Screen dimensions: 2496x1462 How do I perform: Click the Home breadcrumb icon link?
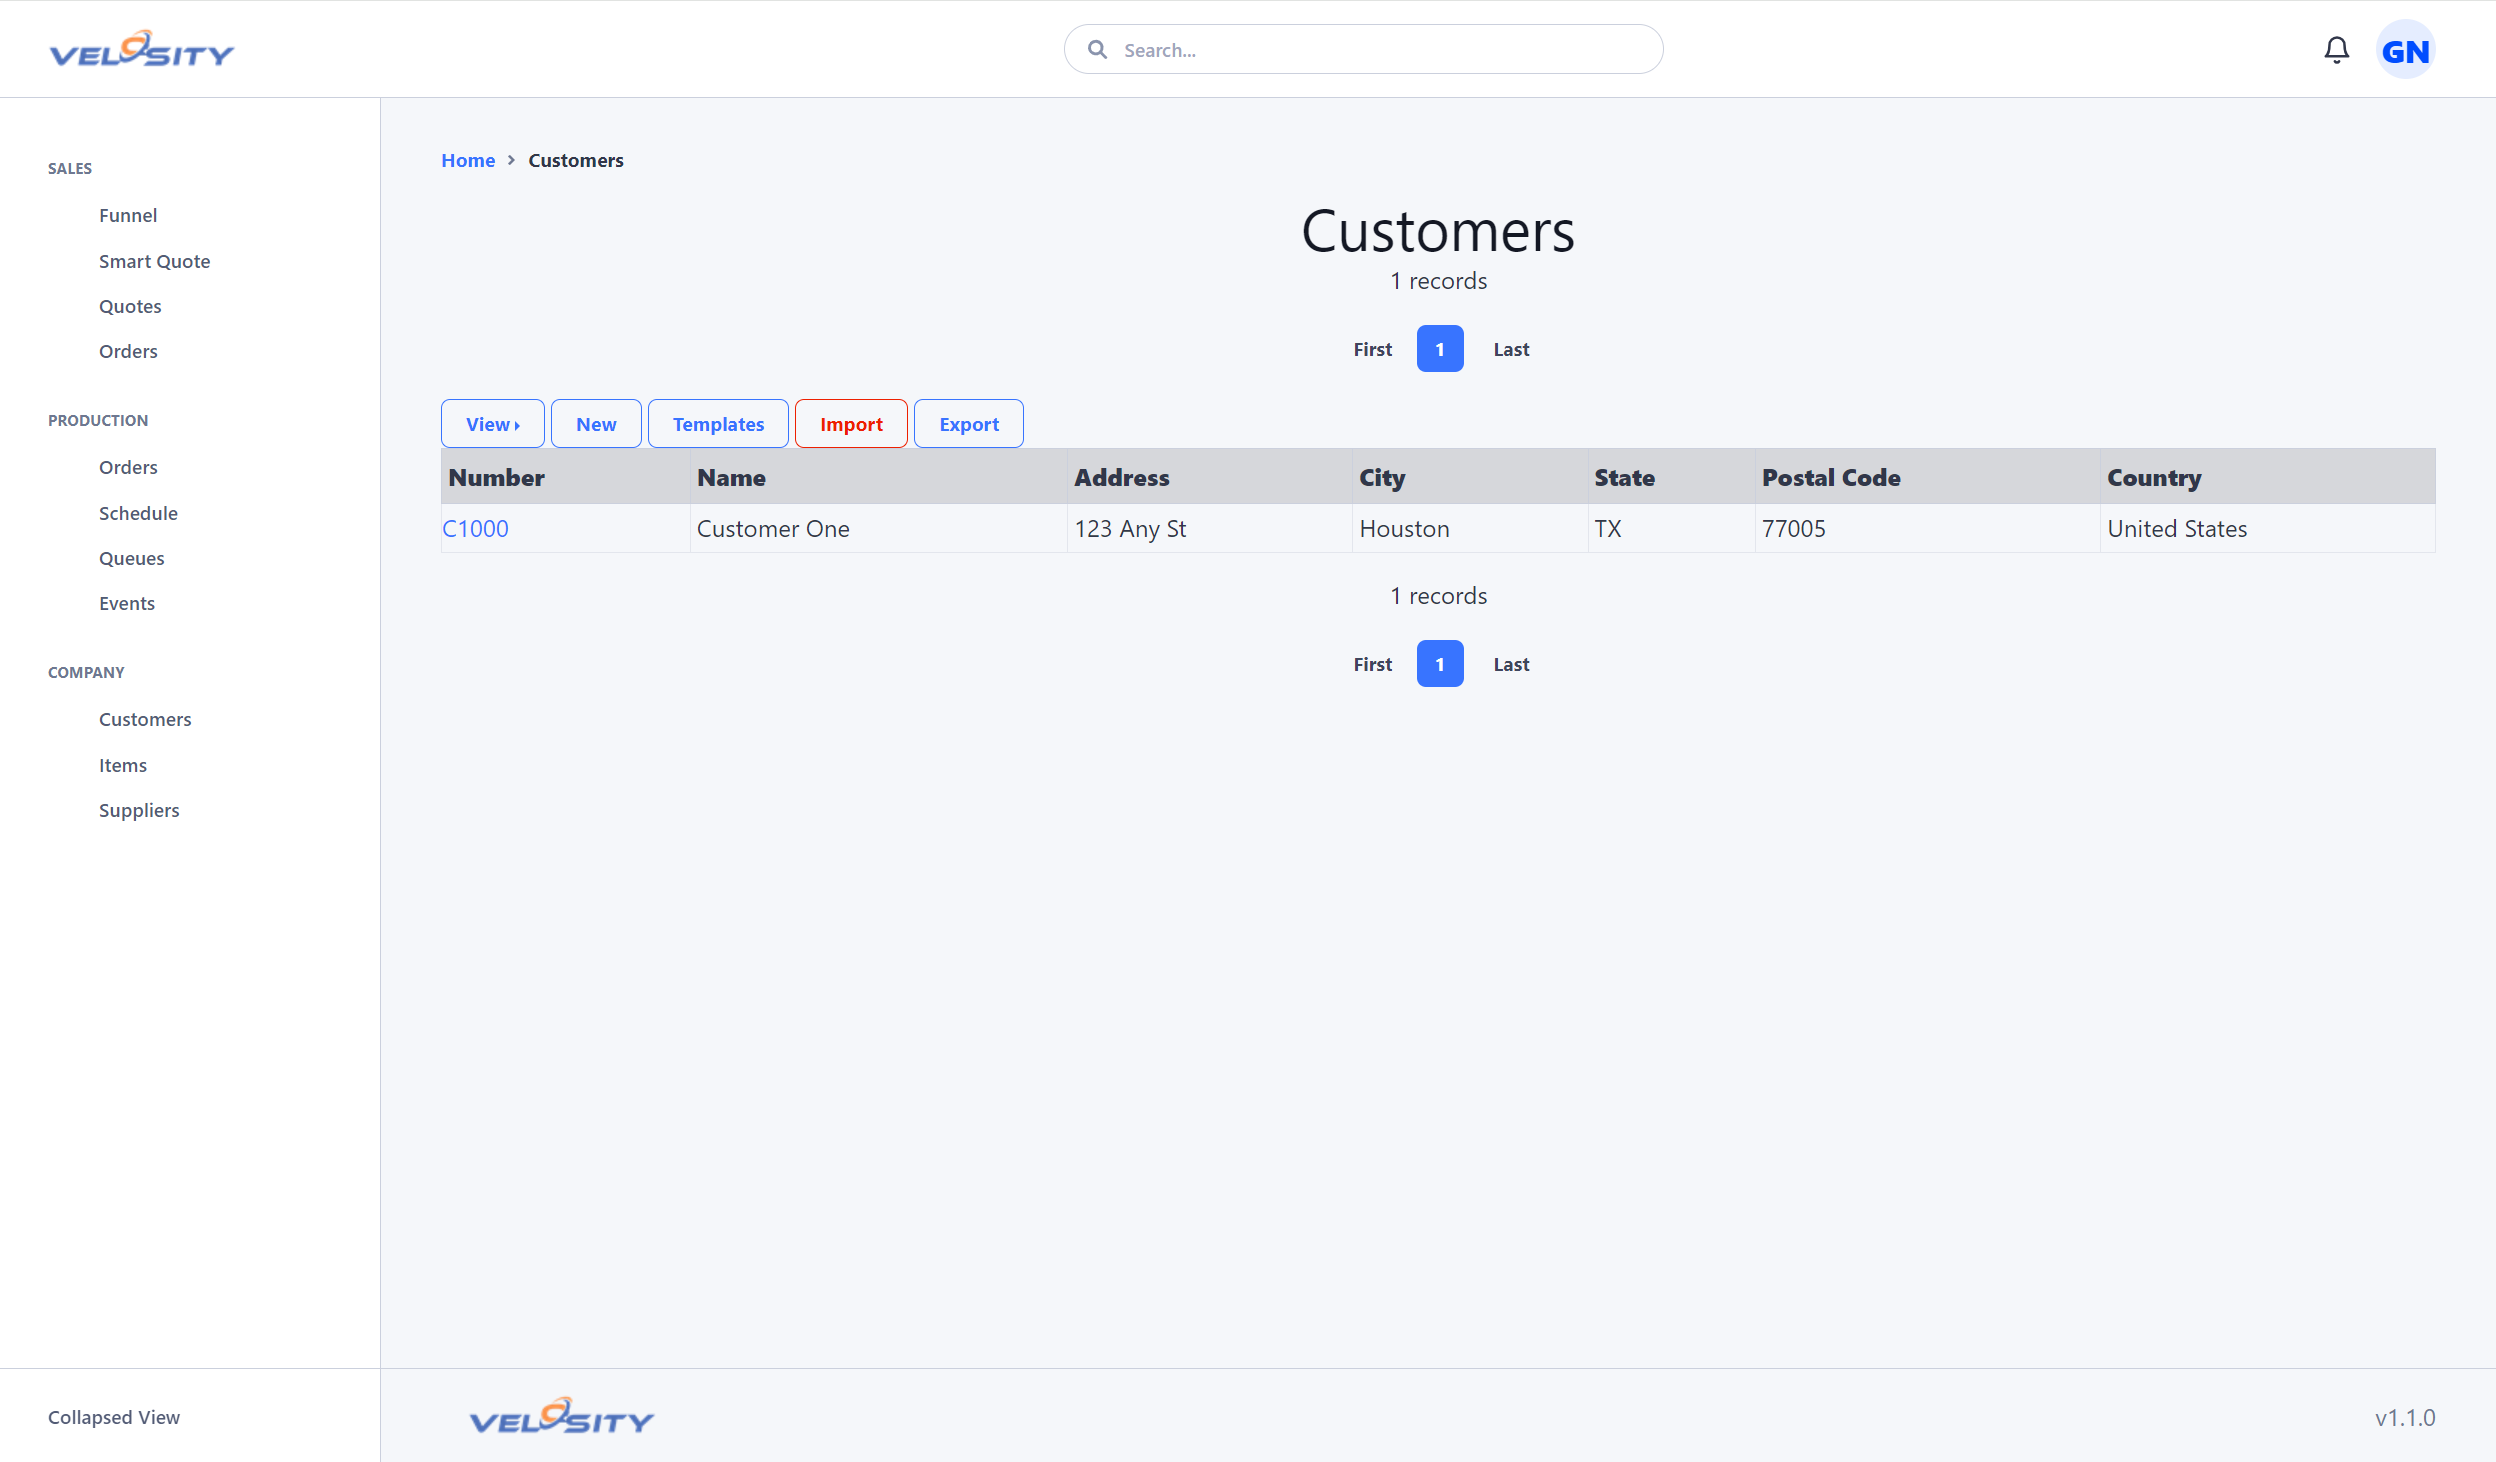pyautogui.click(x=468, y=160)
